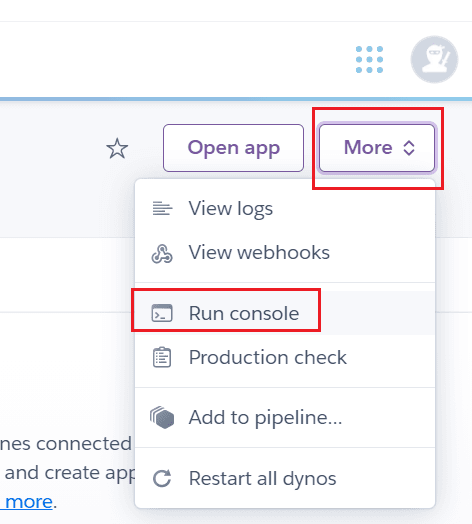Click the blue loading bar under header
Viewport: 472px width, 524px height.
click(x=236, y=99)
